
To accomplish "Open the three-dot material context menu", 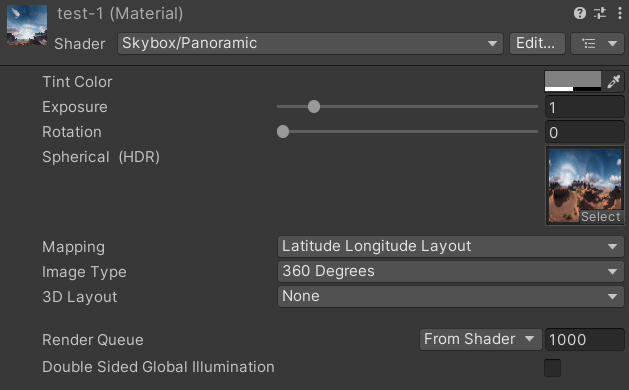I will [620, 13].
